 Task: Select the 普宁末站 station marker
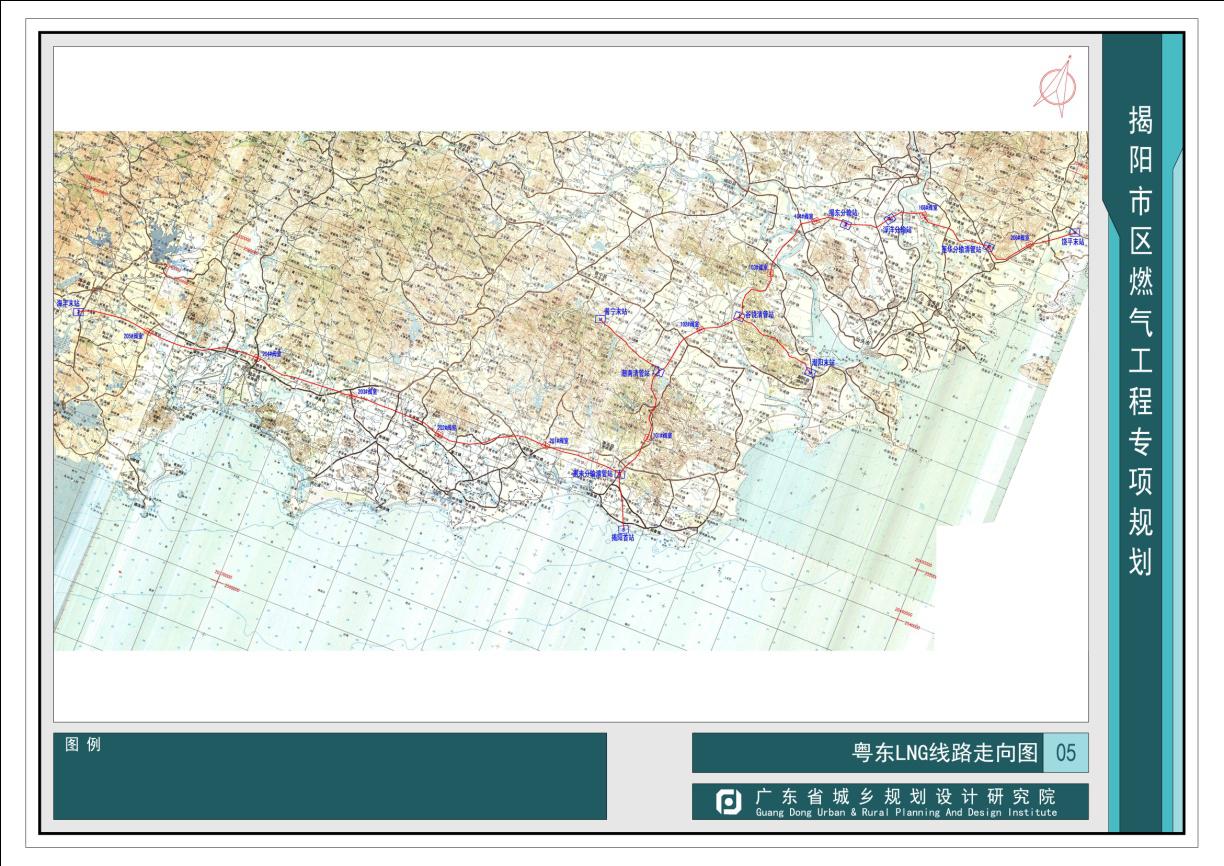599,319
